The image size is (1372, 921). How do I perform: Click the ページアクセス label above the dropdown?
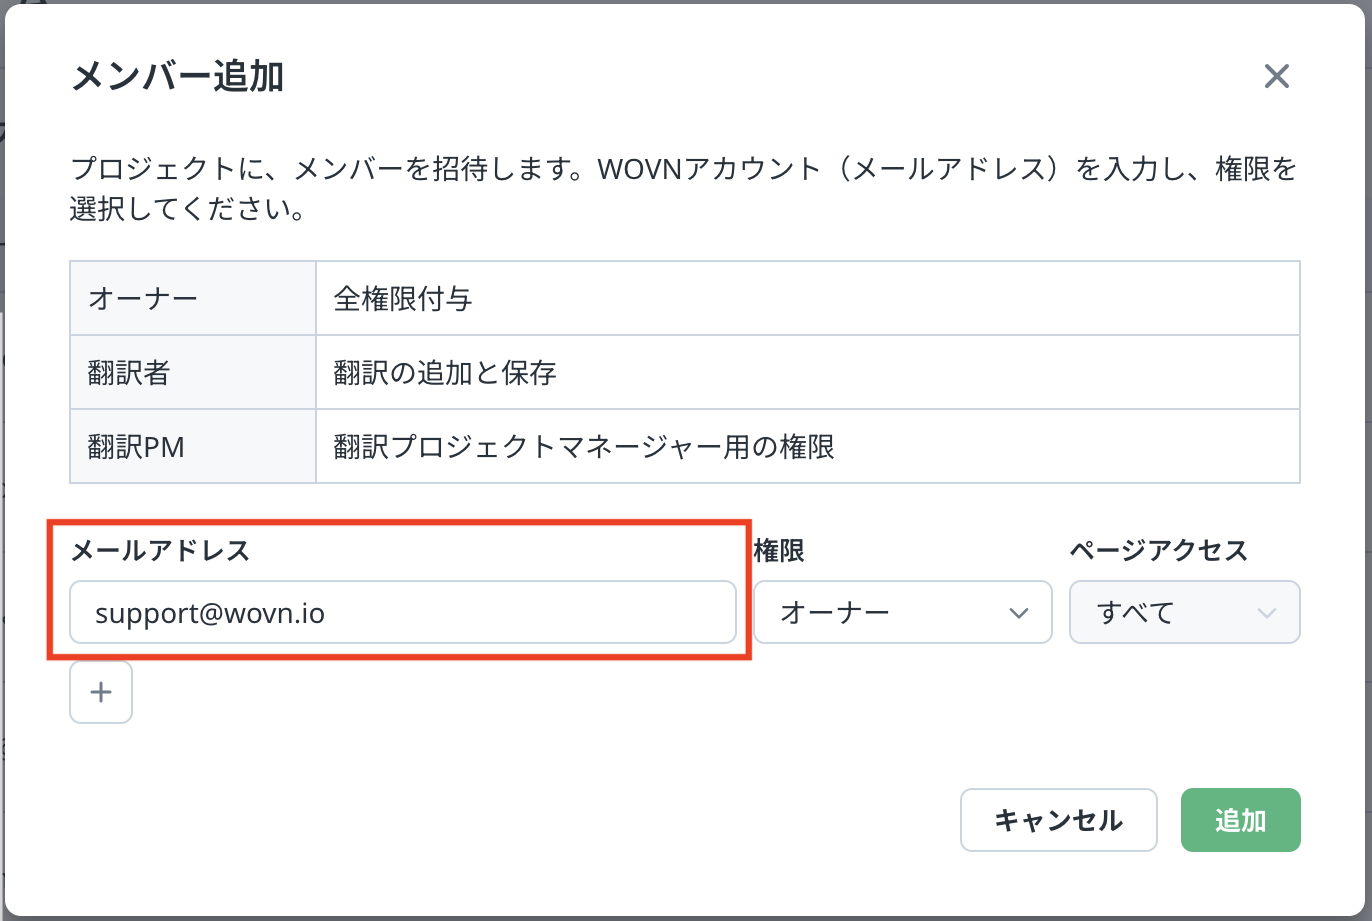coord(1158,550)
